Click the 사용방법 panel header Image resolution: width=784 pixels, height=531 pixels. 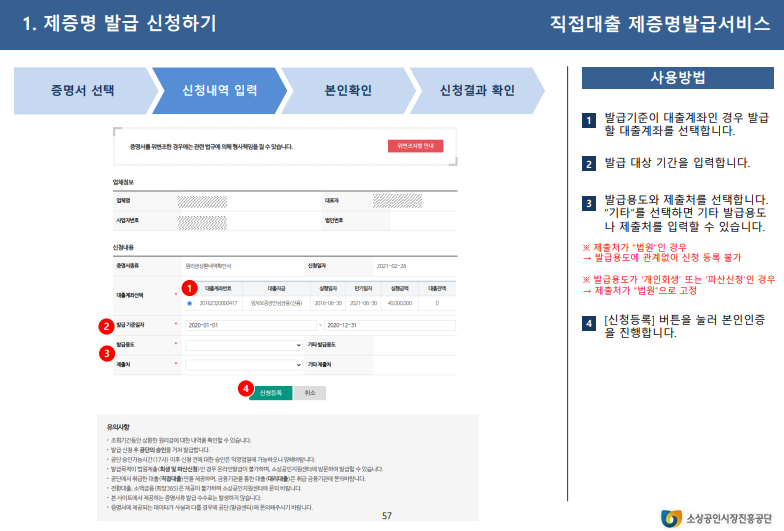click(x=678, y=78)
